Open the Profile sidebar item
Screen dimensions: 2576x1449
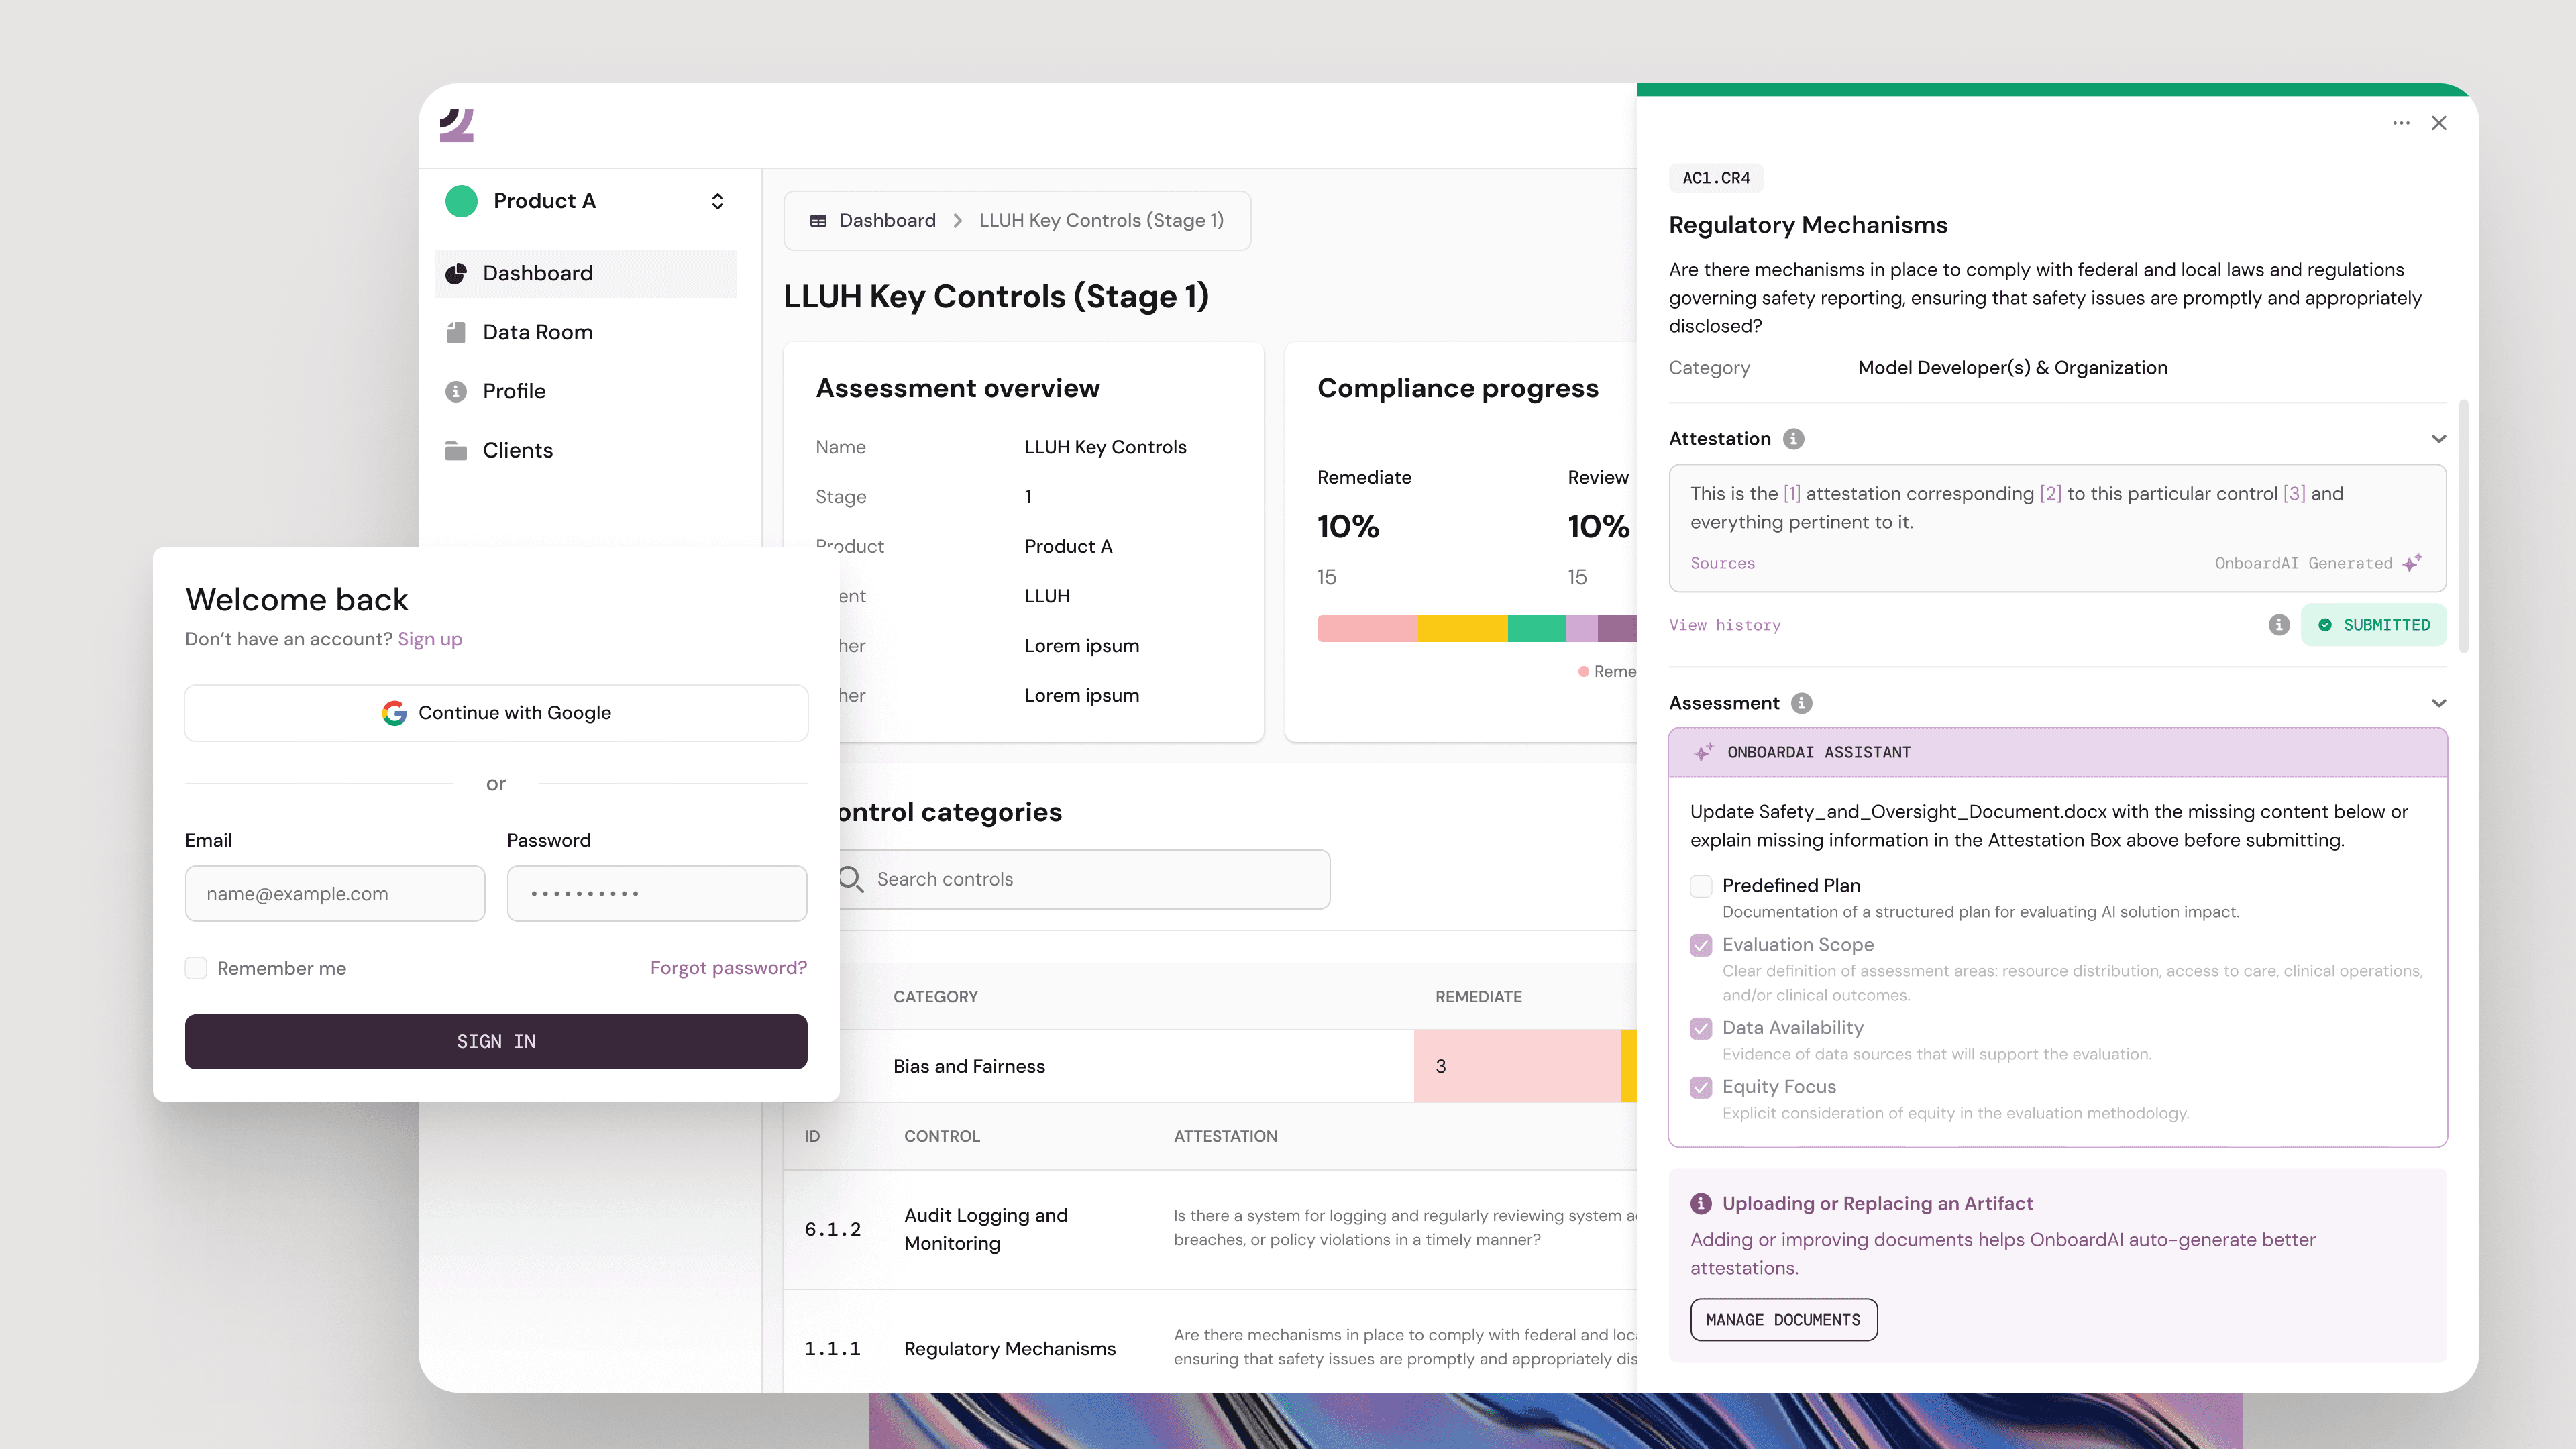(x=514, y=391)
